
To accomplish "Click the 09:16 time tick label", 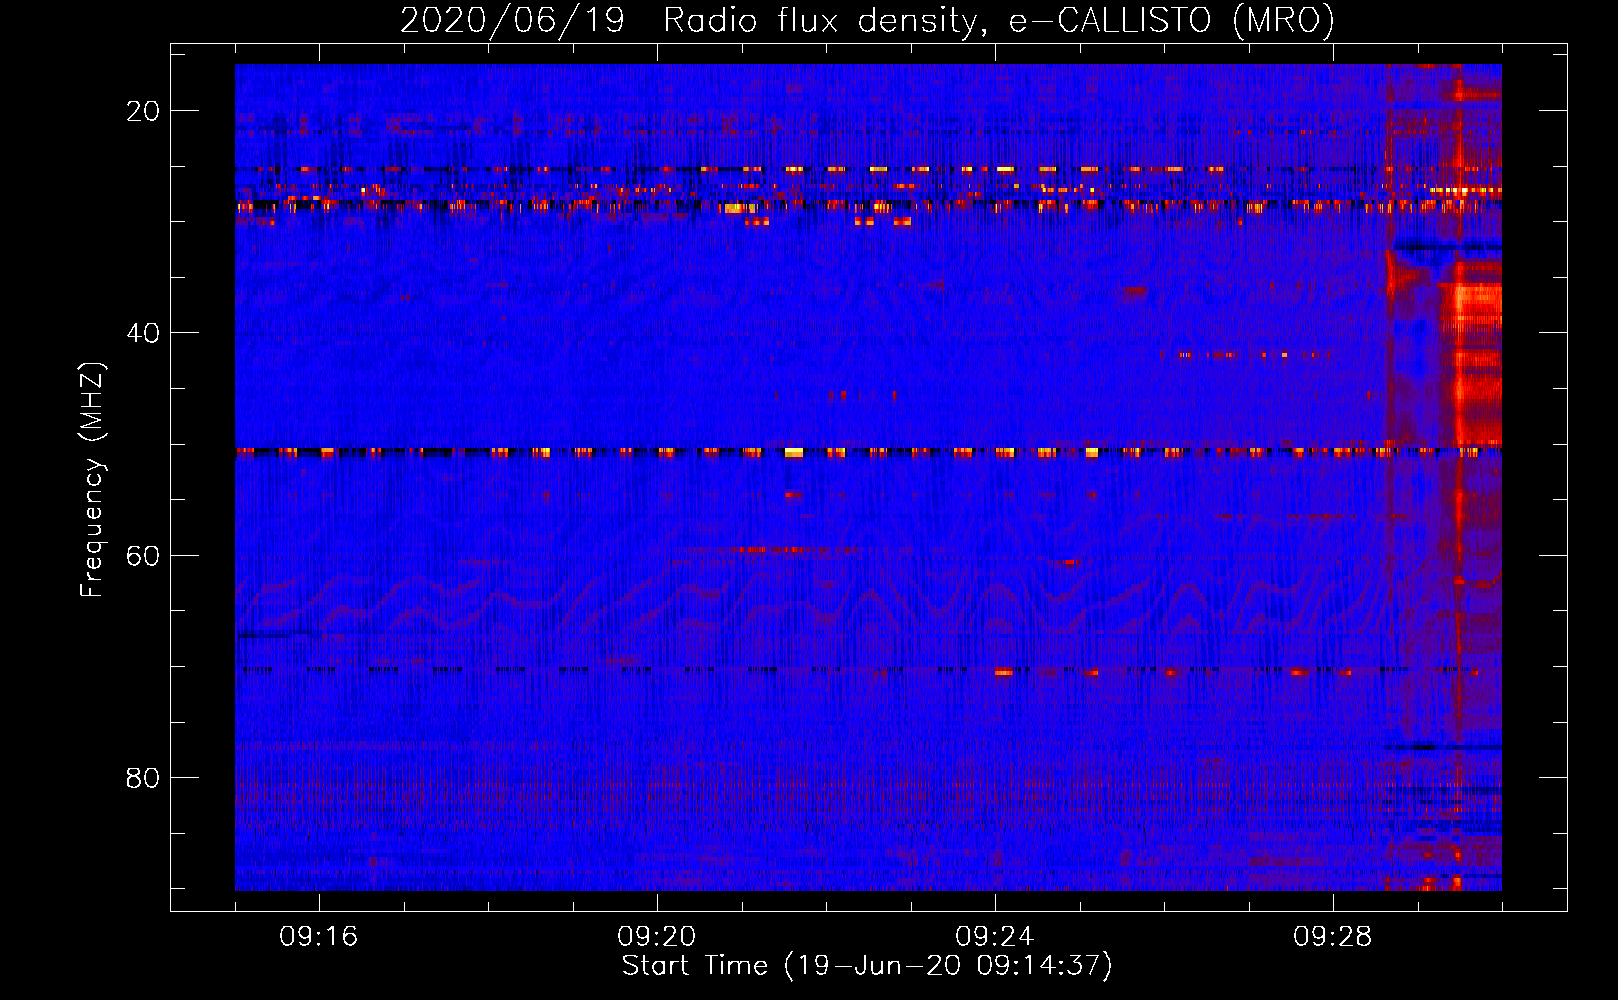I will point(318,937).
